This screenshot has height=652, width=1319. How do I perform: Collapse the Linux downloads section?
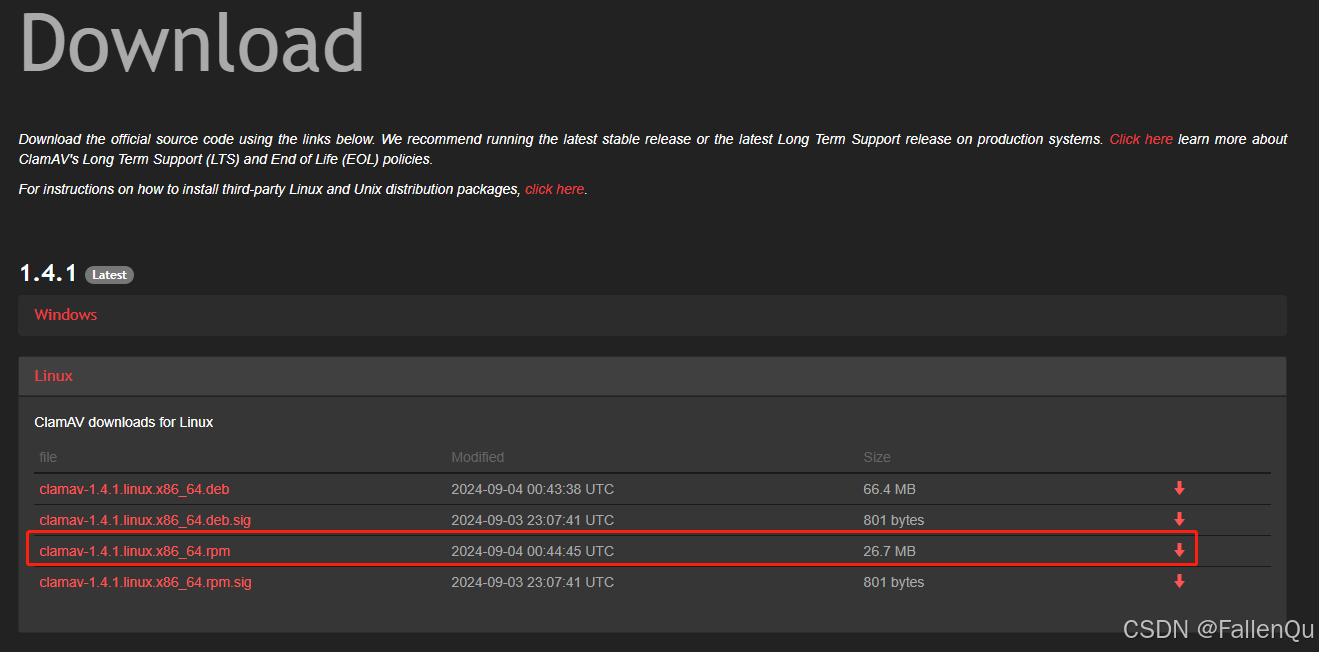(x=652, y=376)
